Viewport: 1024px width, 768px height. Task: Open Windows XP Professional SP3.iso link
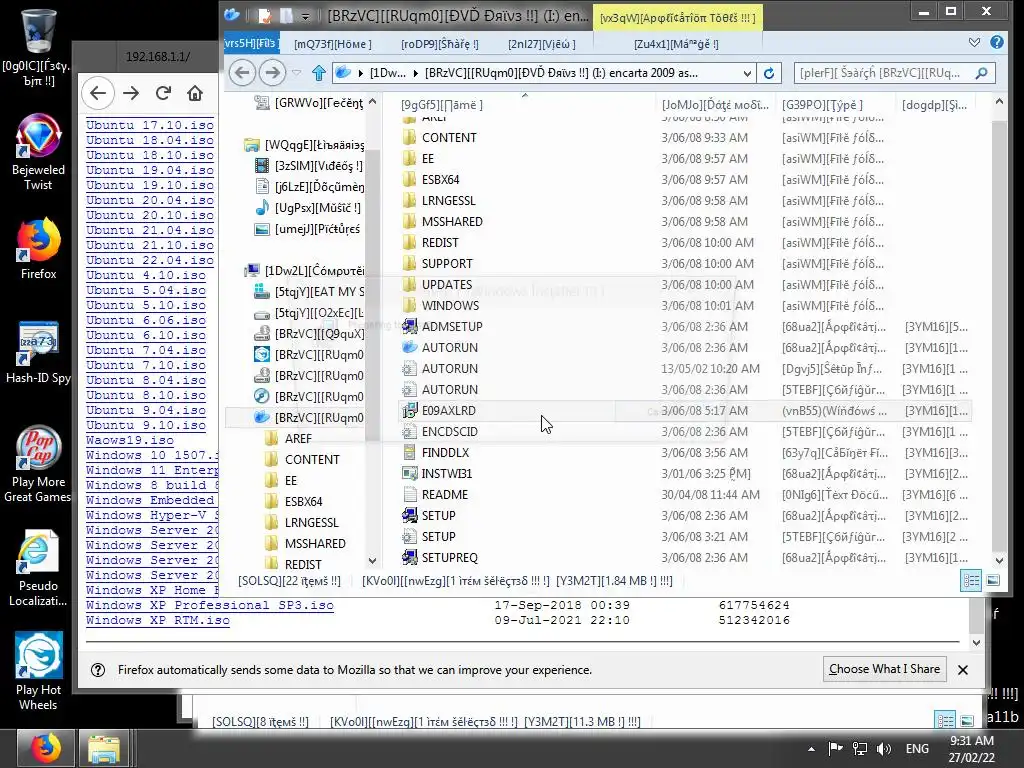(x=210, y=605)
